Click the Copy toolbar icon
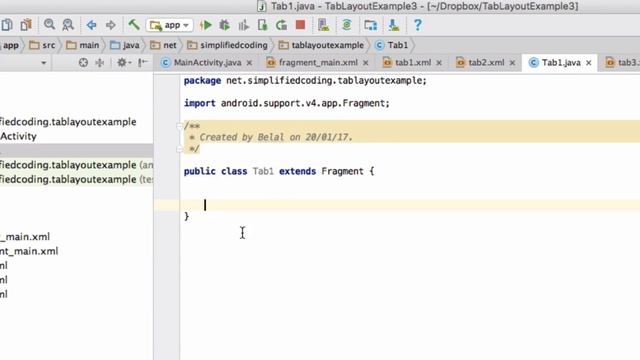 click(7, 25)
